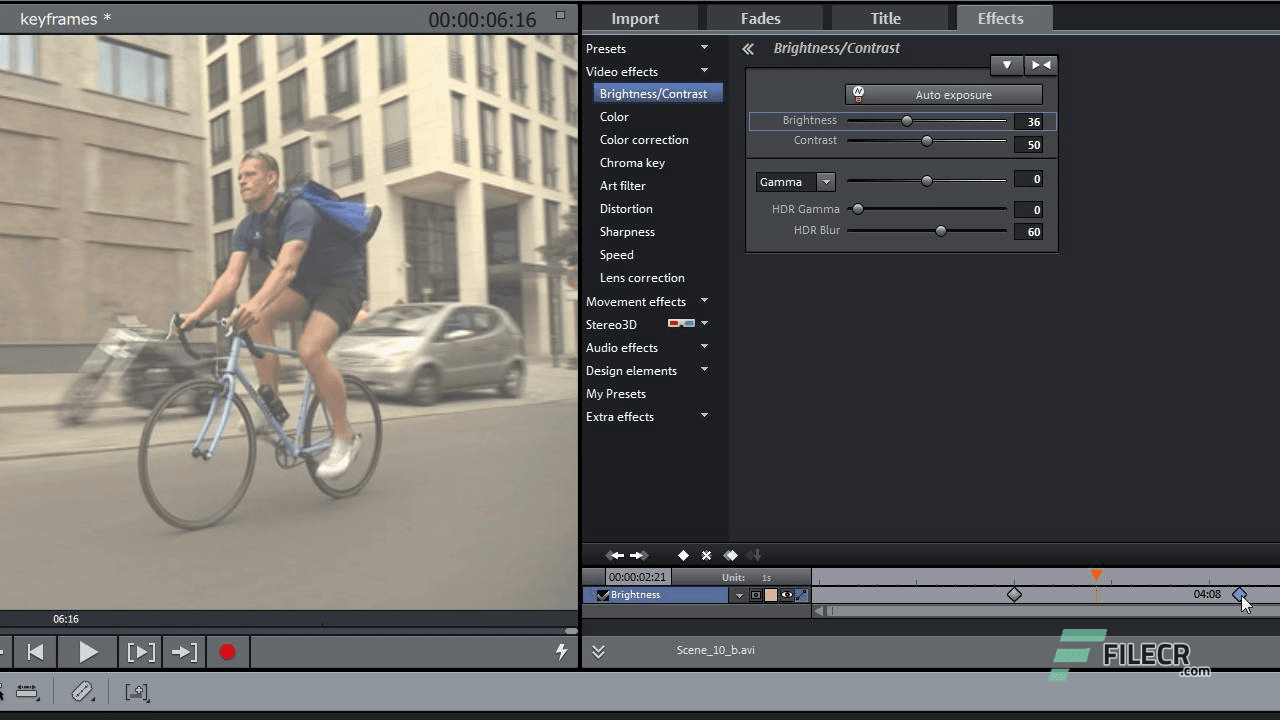This screenshot has width=1280, height=720.
Task: Disable the Brightness keyframe track checkbox
Action: 603,594
